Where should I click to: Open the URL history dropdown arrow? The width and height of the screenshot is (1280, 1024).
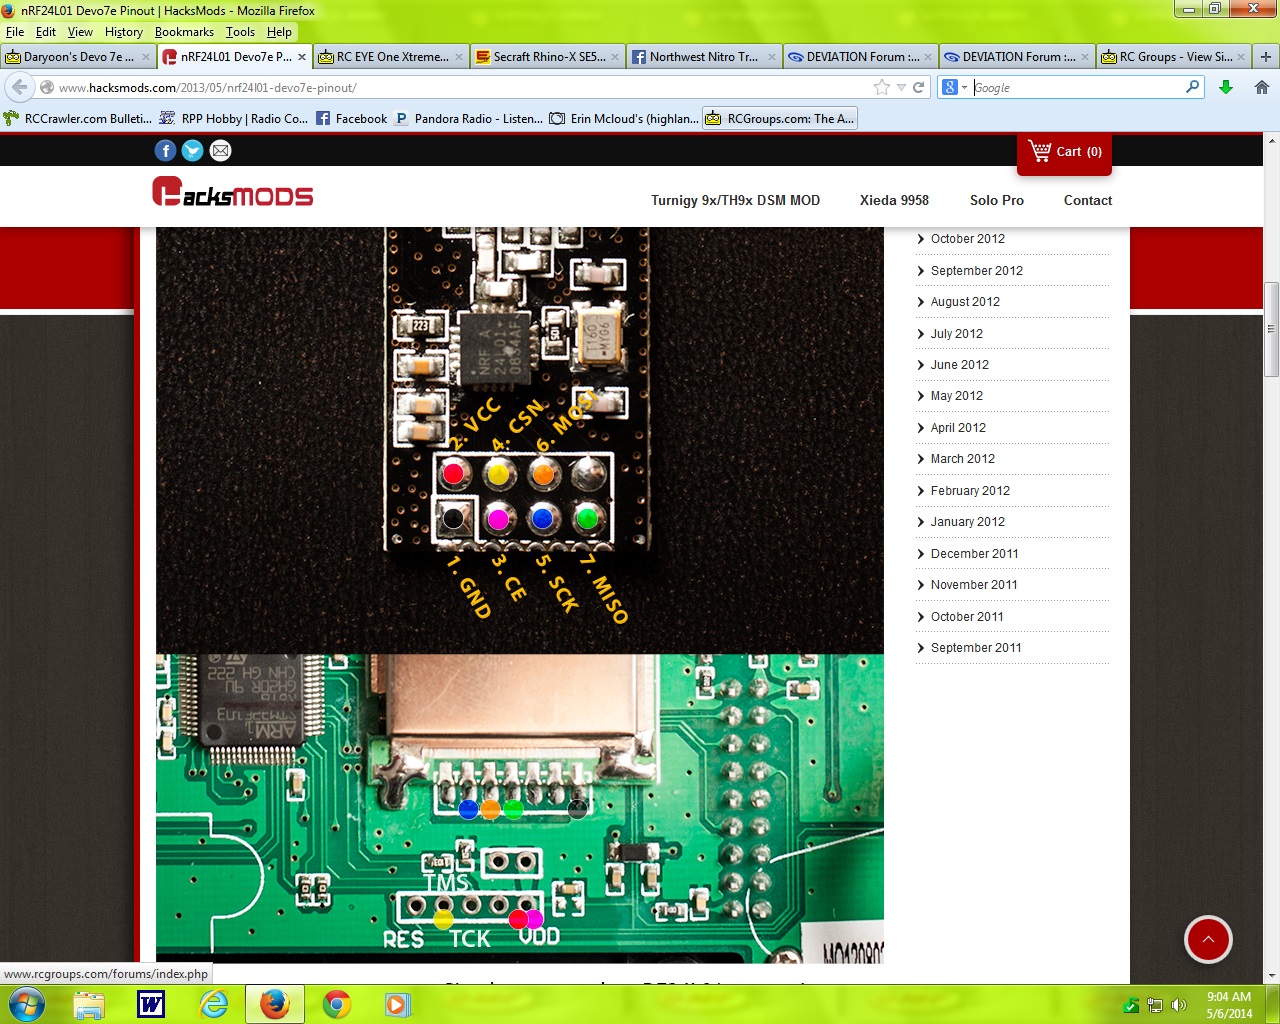[x=901, y=87]
